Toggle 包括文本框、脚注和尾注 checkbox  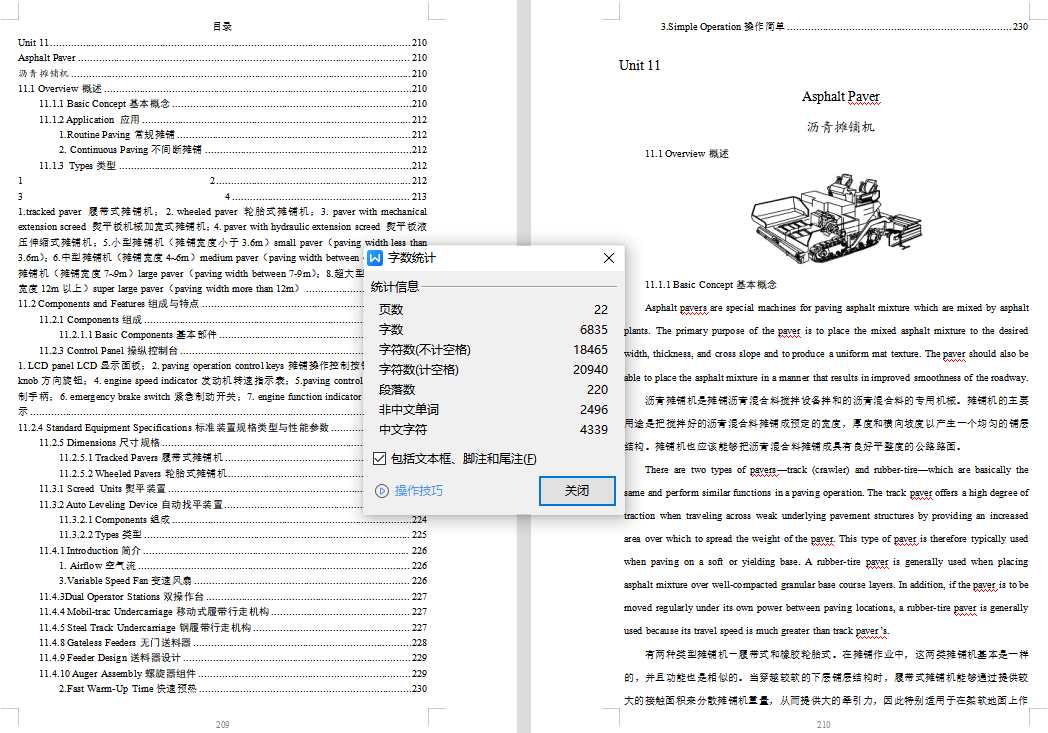click(379, 459)
